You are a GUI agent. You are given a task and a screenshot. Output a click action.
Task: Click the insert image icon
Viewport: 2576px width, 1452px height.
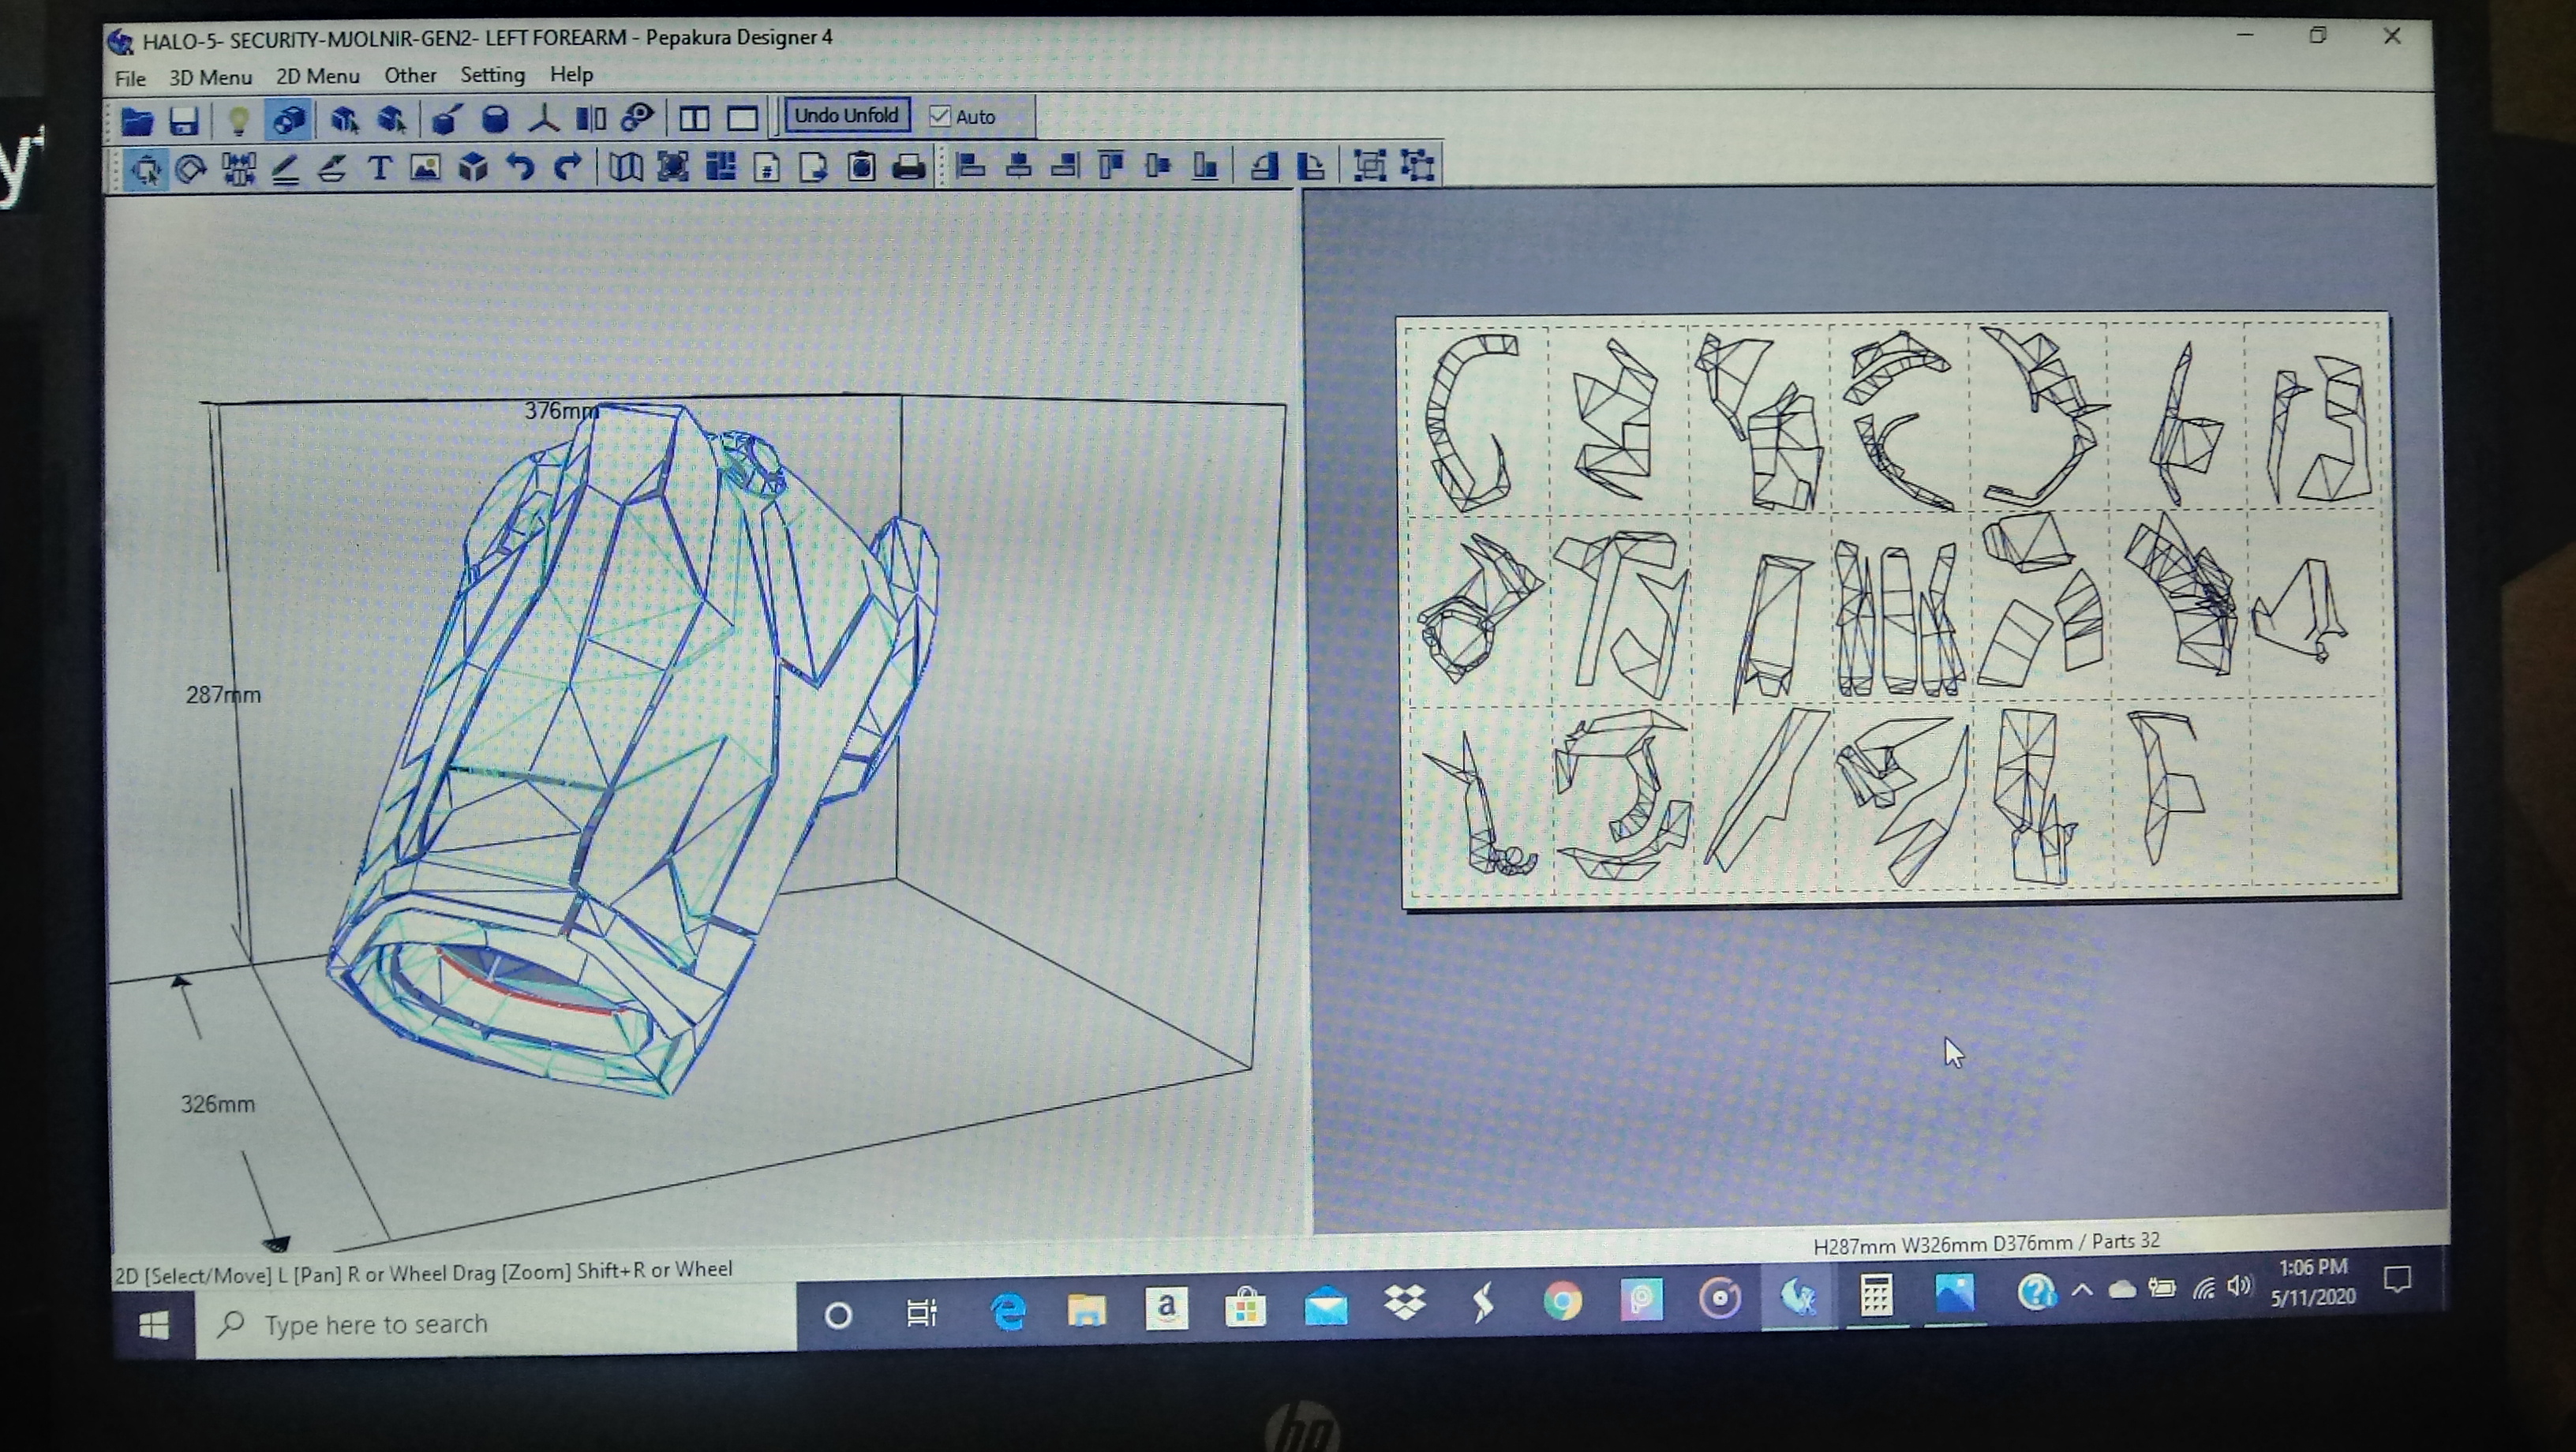click(426, 168)
